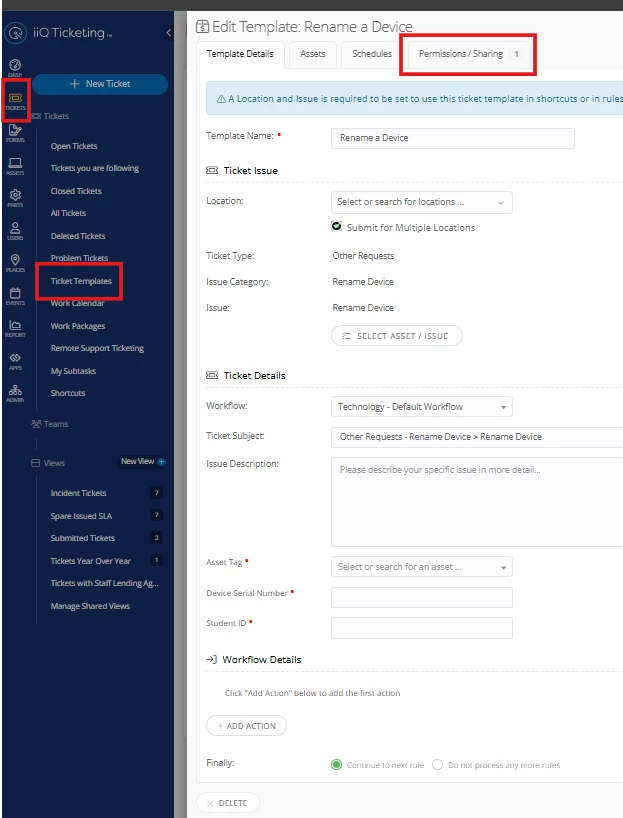The width and height of the screenshot is (623, 818).
Task: Open the Parts gear sidebar icon
Action: point(15,198)
